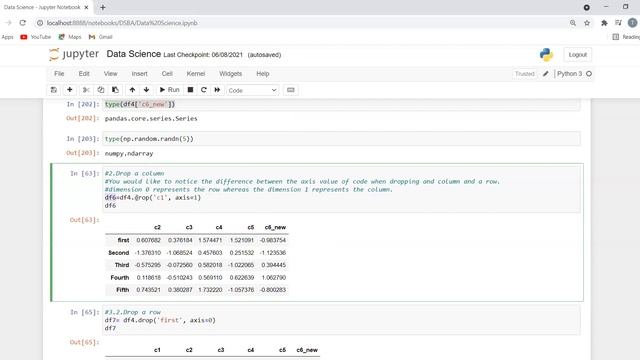
Task: Click the Logout button
Action: (x=578, y=55)
